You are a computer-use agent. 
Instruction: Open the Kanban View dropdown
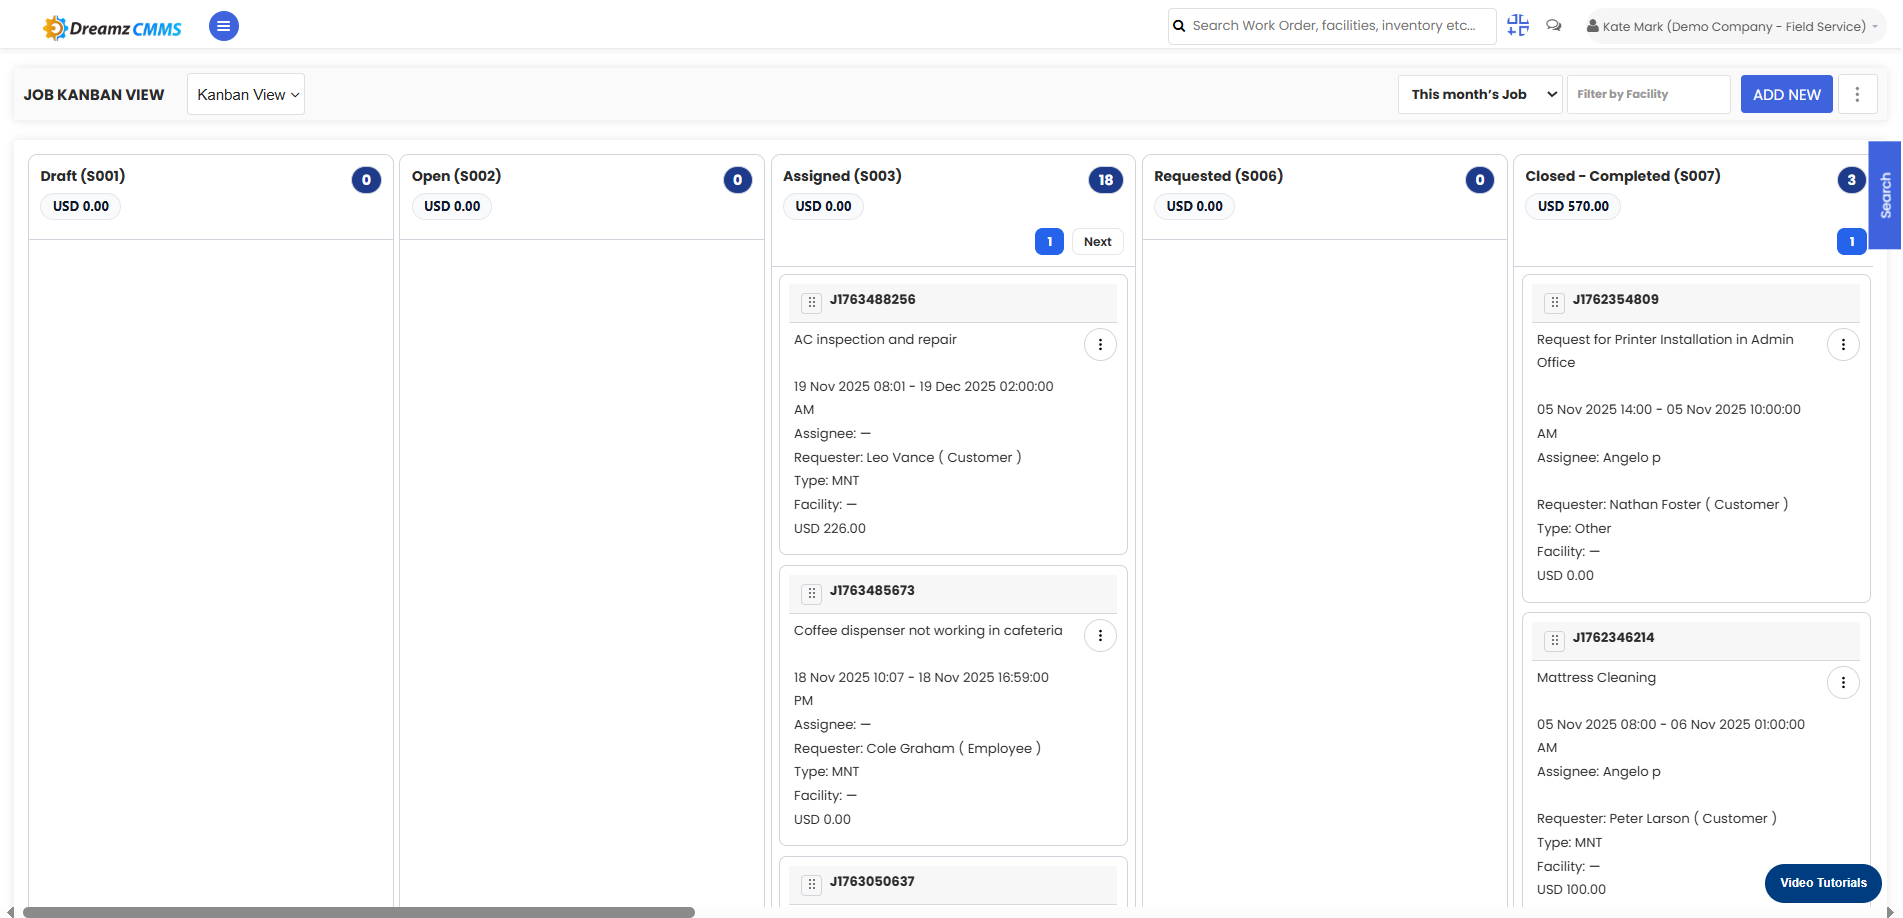246,94
